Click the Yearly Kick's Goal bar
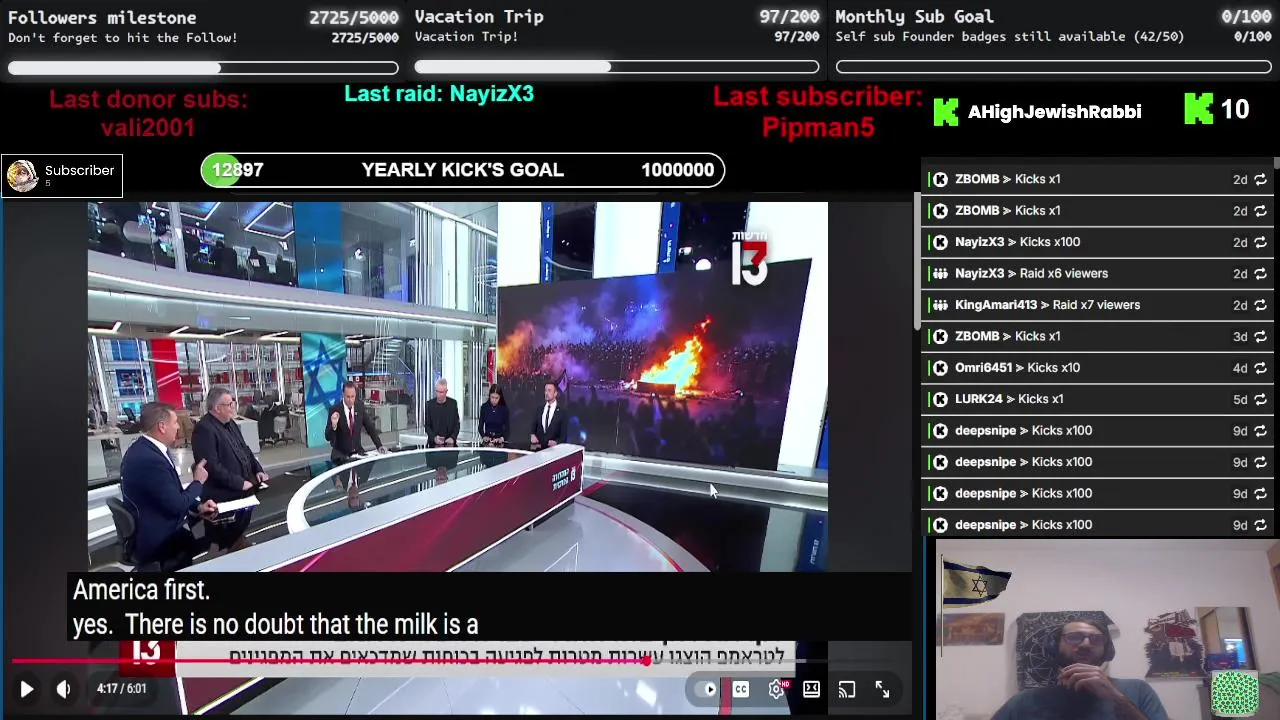Viewport: 1280px width, 720px height. [463, 170]
